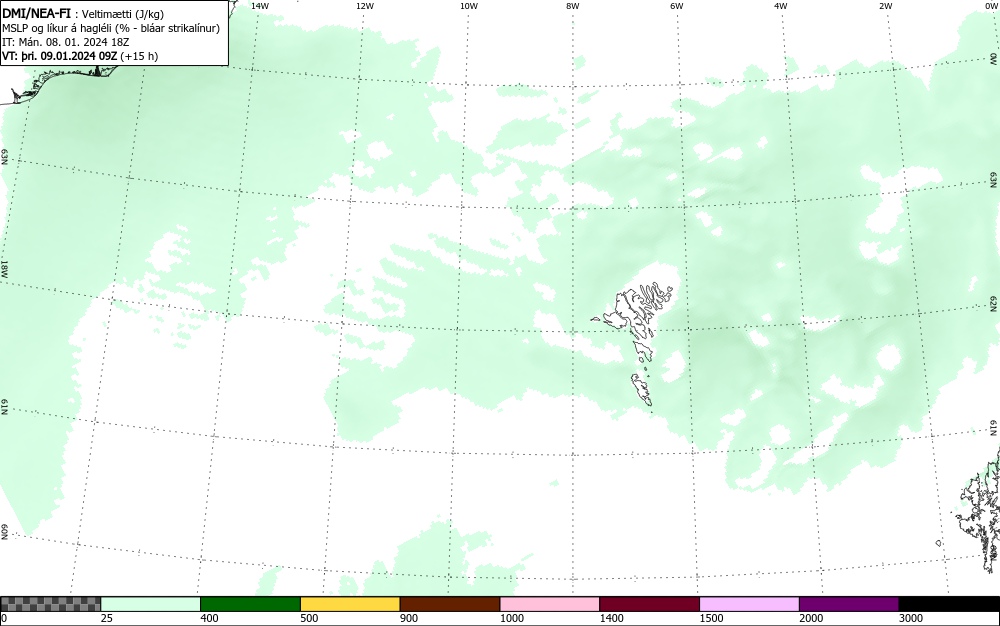
Task: Click the 61N label on left edge
Action: [x=5, y=407]
